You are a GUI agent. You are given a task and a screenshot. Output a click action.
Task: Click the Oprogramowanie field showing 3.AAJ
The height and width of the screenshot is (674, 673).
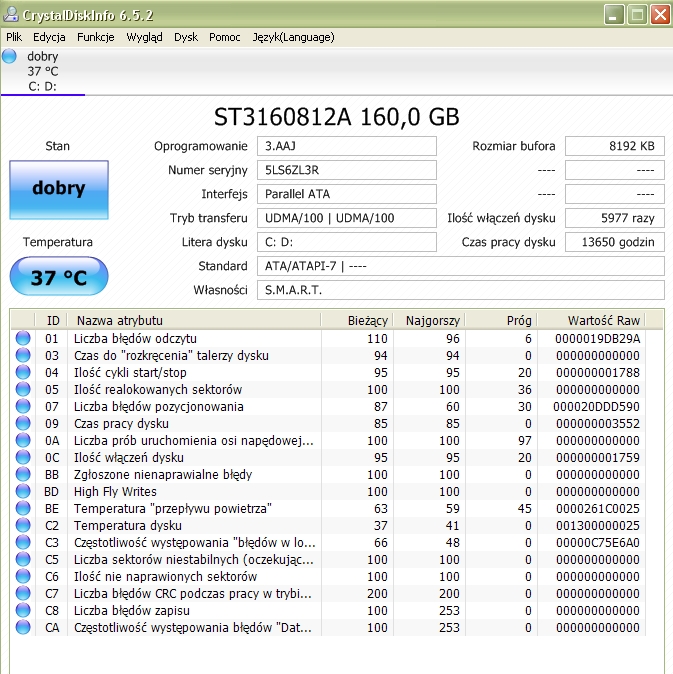(347, 146)
